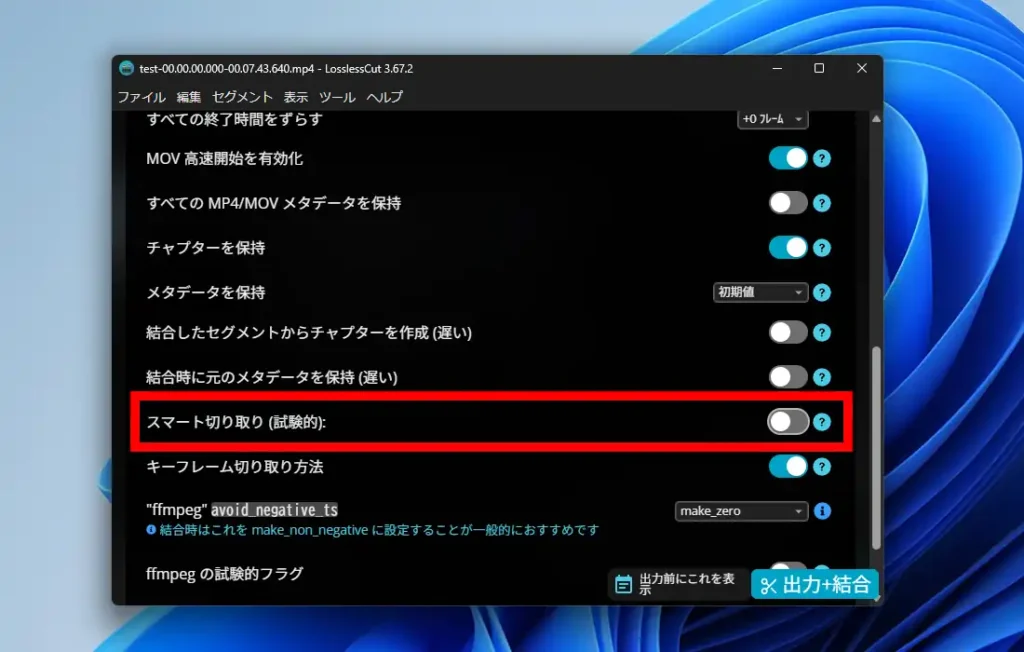Turn on すべての MP4/MOV メタデータを保持
This screenshot has width=1024, height=652.
tap(789, 202)
